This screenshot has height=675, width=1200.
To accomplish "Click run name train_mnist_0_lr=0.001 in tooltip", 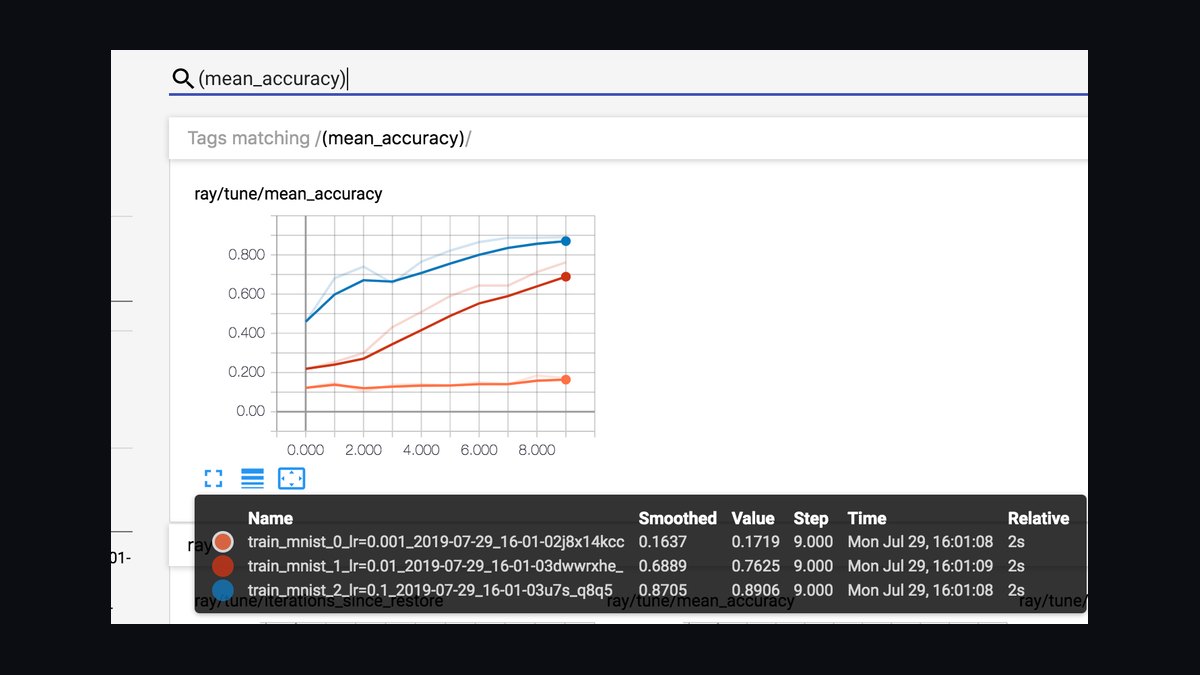I will pos(436,542).
